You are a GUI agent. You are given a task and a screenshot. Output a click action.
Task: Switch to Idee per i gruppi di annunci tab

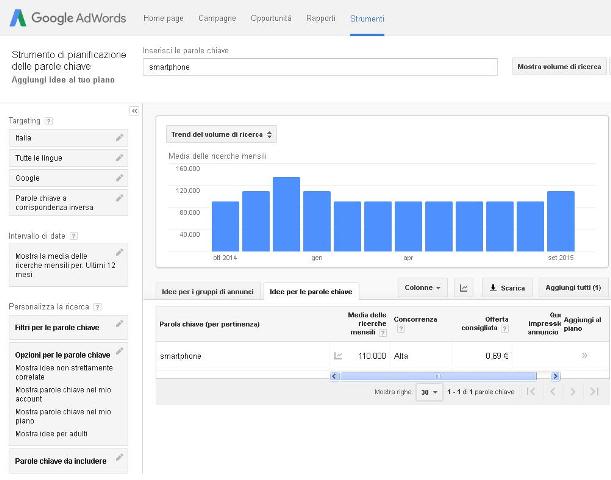click(x=207, y=291)
